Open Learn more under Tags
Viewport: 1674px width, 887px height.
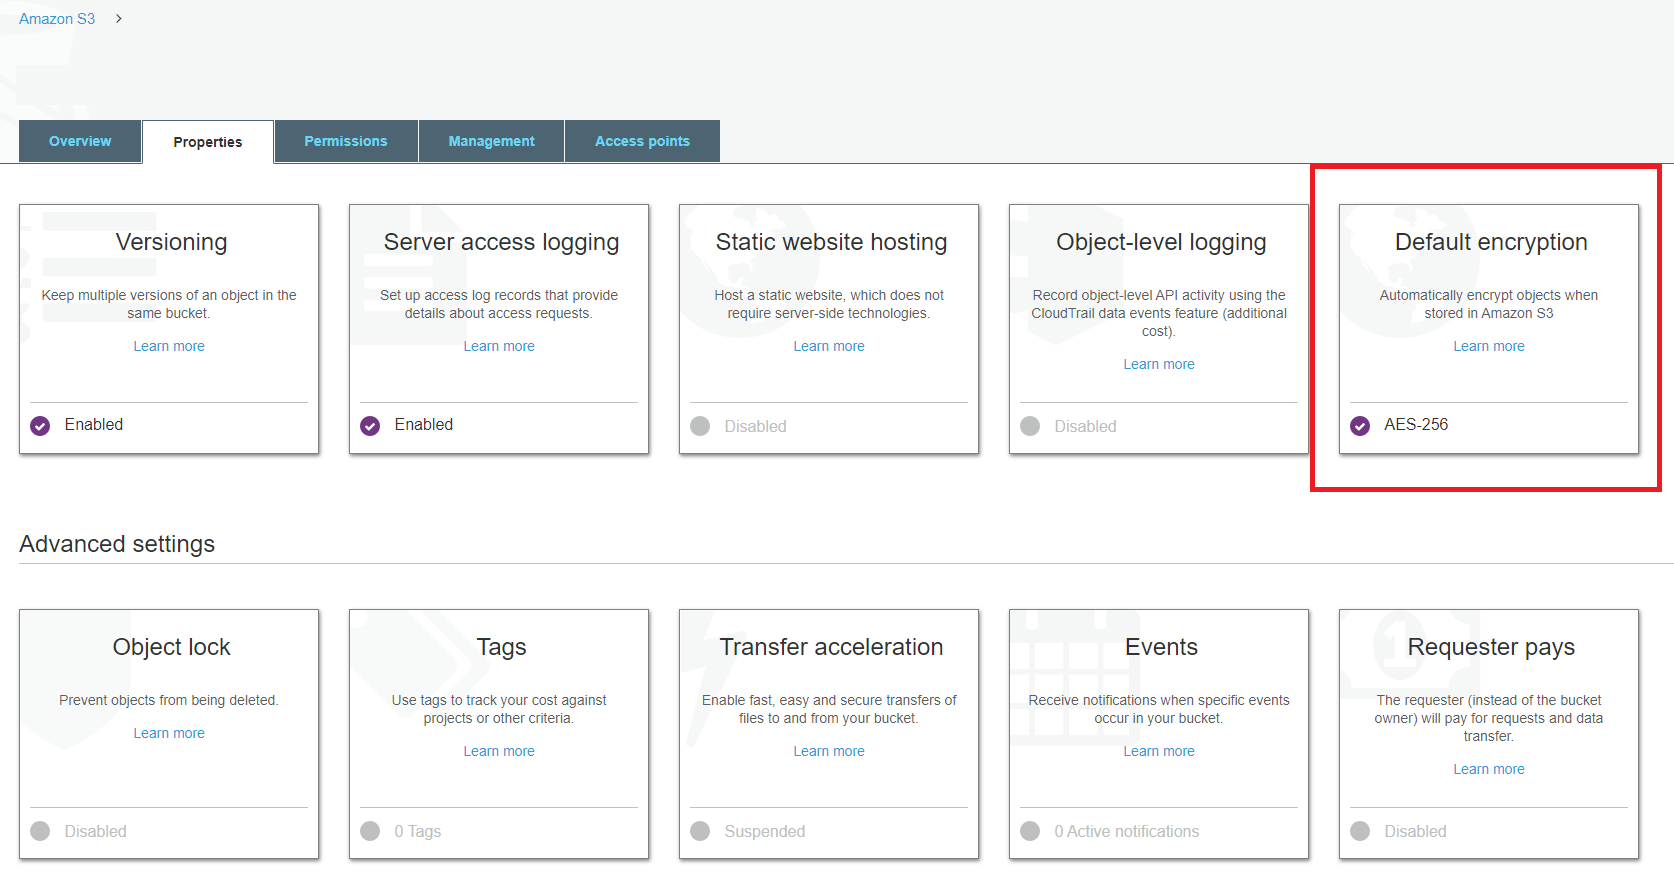(x=499, y=751)
